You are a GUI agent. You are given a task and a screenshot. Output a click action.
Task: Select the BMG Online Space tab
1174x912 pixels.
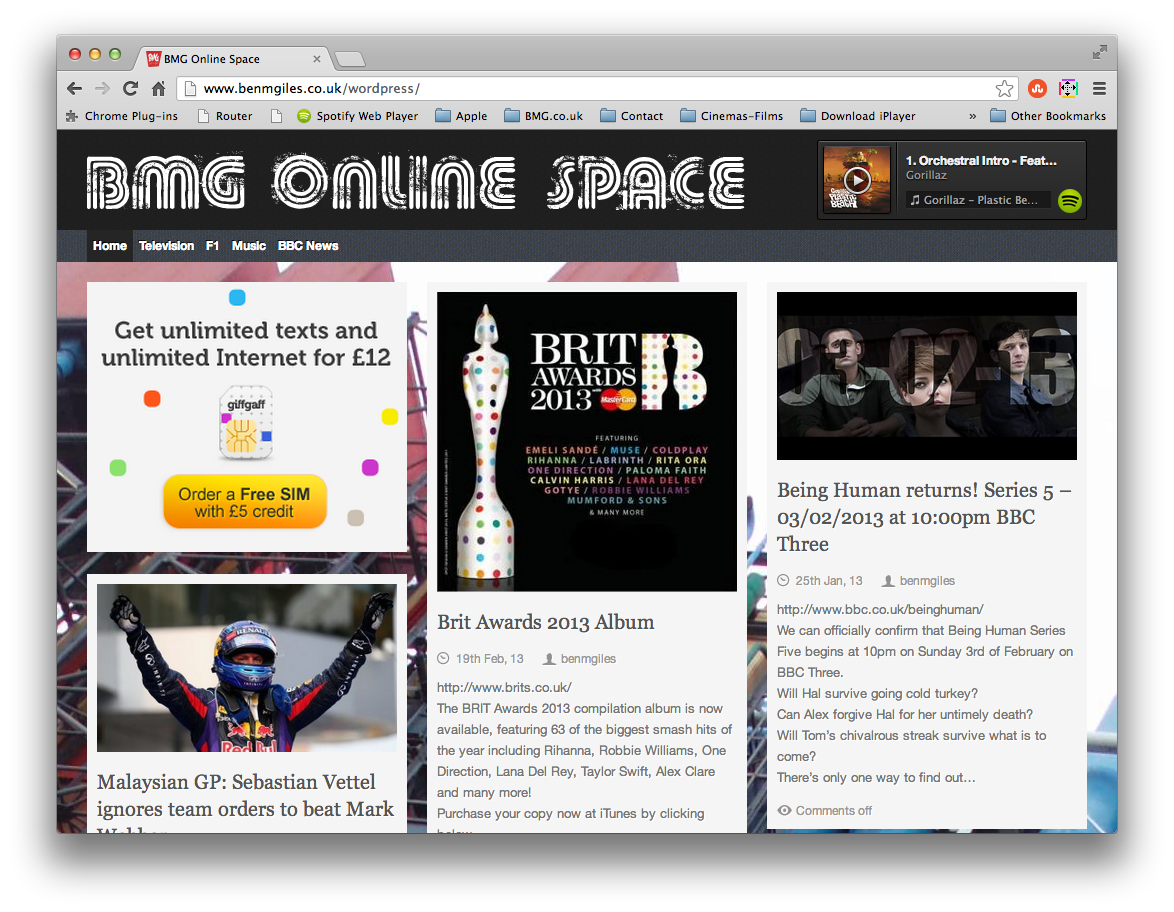coord(232,58)
